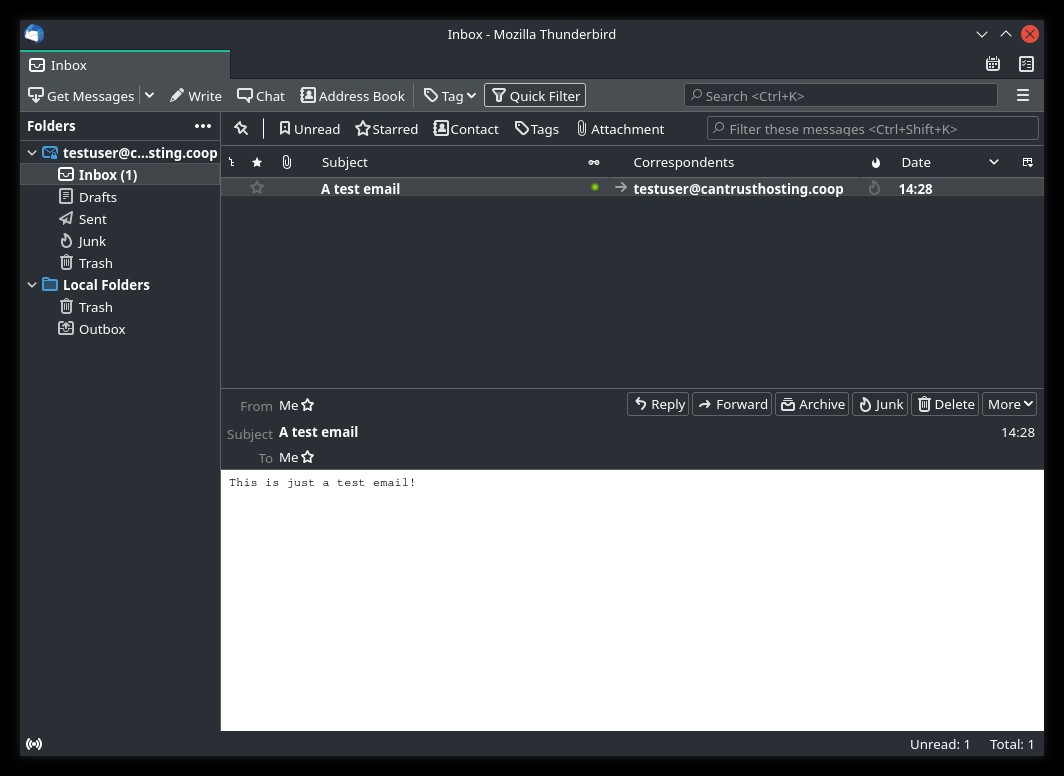Screen dimensions: 1064x776
Task: Click Get Messages button
Action: [81, 96]
